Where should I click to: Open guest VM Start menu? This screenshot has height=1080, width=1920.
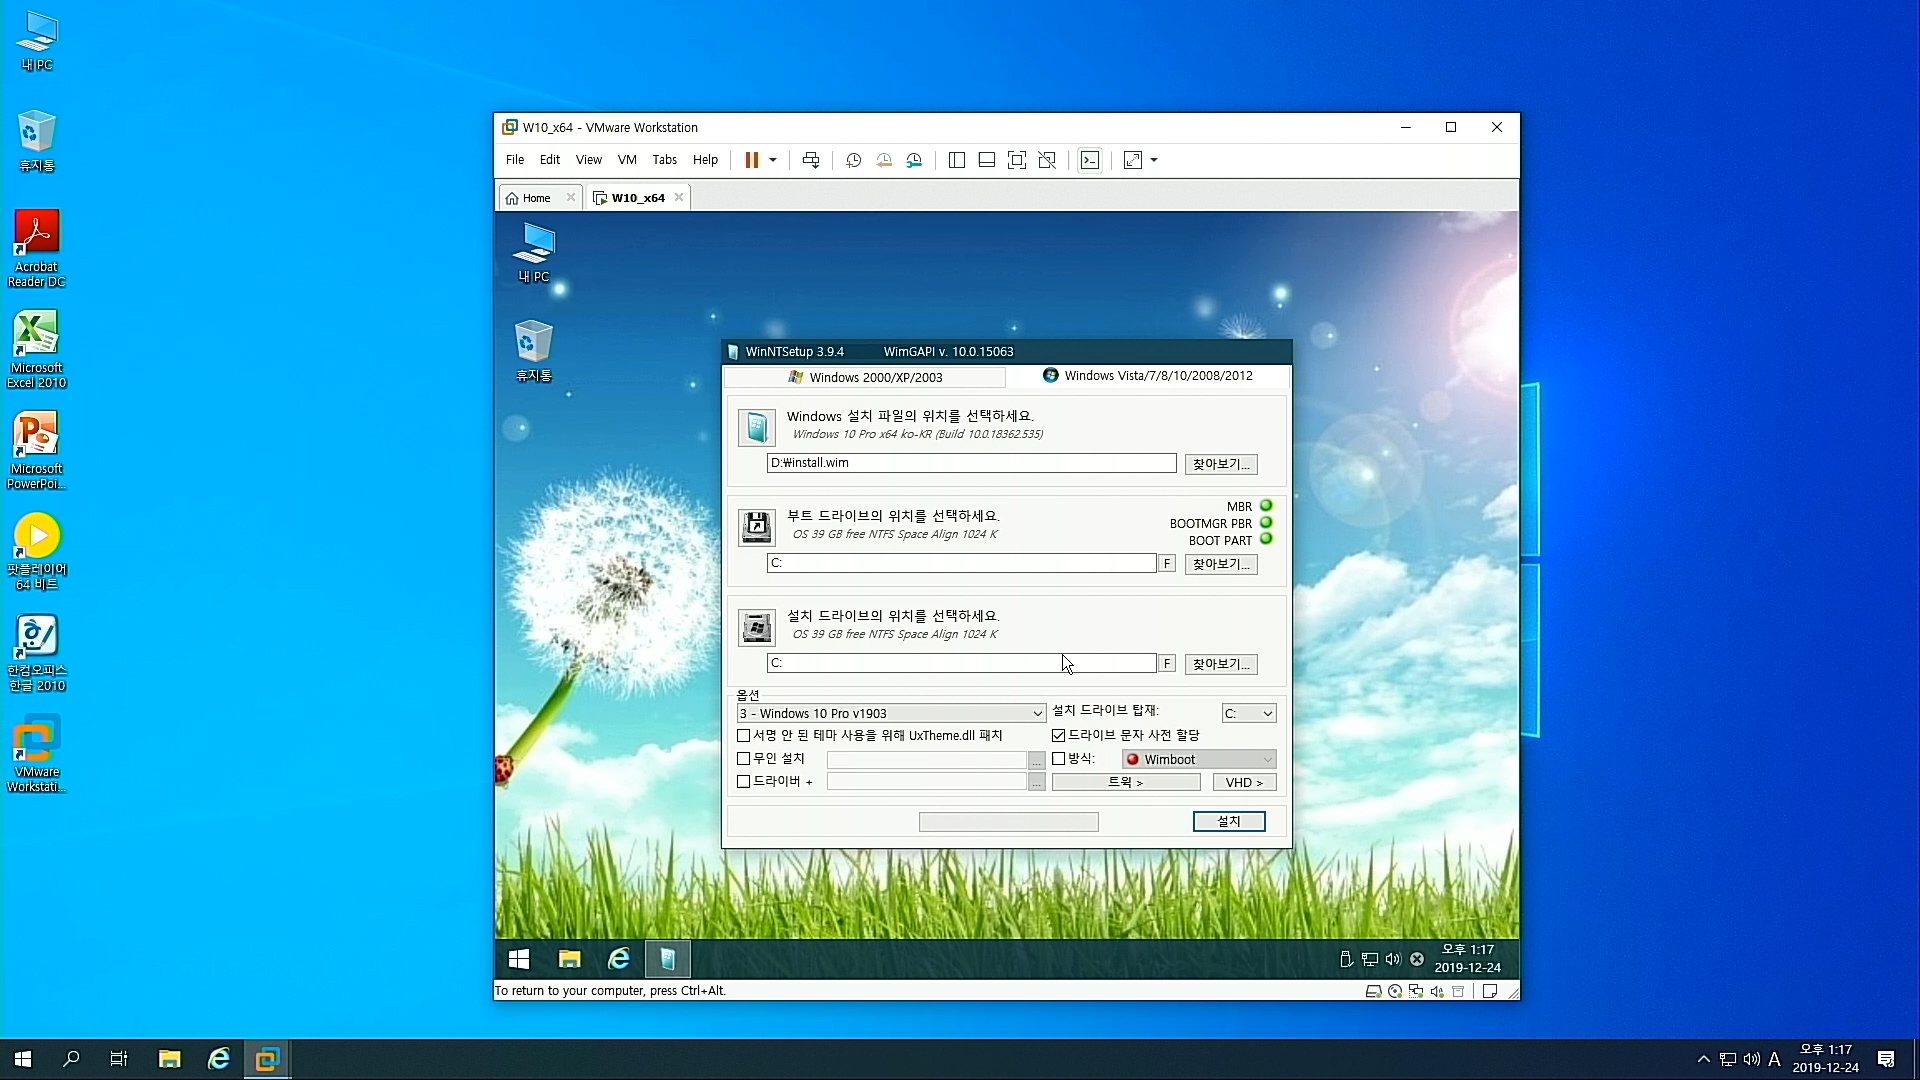(519, 960)
